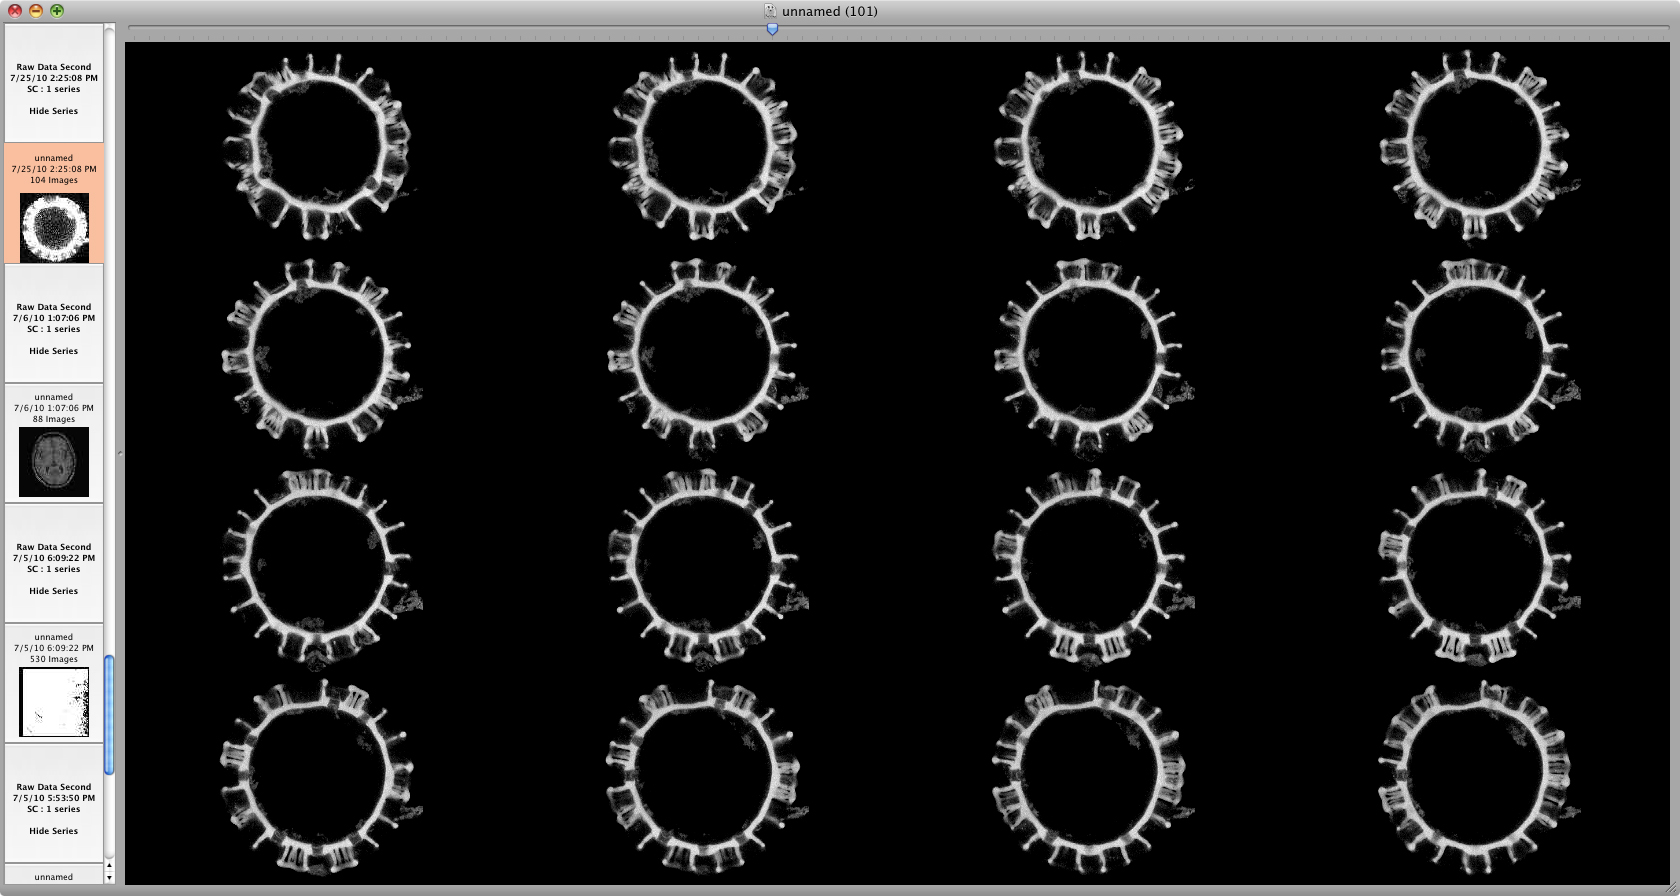Select the image tile in fourth row, second column
The width and height of the screenshot is (1680, 896).
tap(704, 779)
